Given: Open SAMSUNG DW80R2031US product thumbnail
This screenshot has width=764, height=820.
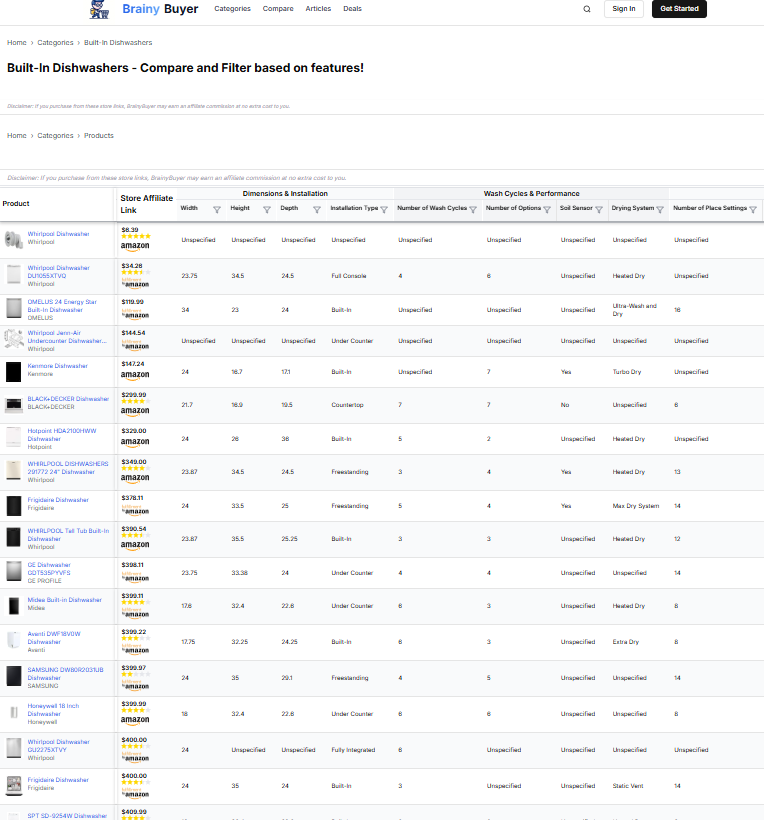Looking at the screenshot, I should pyautogui.click(x=14, y=676).
